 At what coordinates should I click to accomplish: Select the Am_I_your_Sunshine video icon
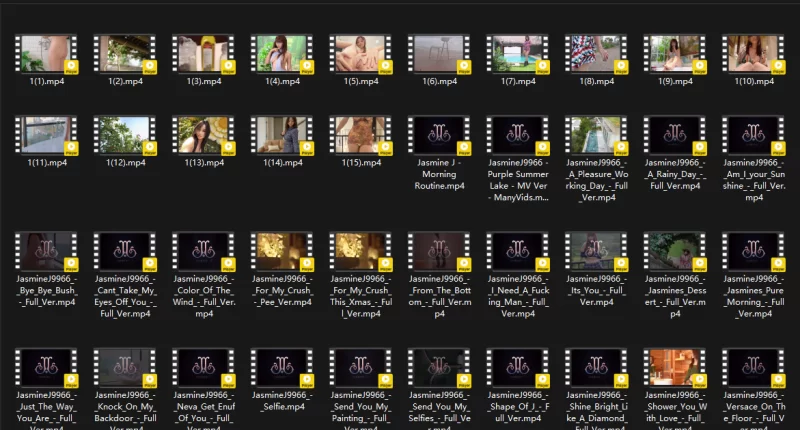pos(754,135)
